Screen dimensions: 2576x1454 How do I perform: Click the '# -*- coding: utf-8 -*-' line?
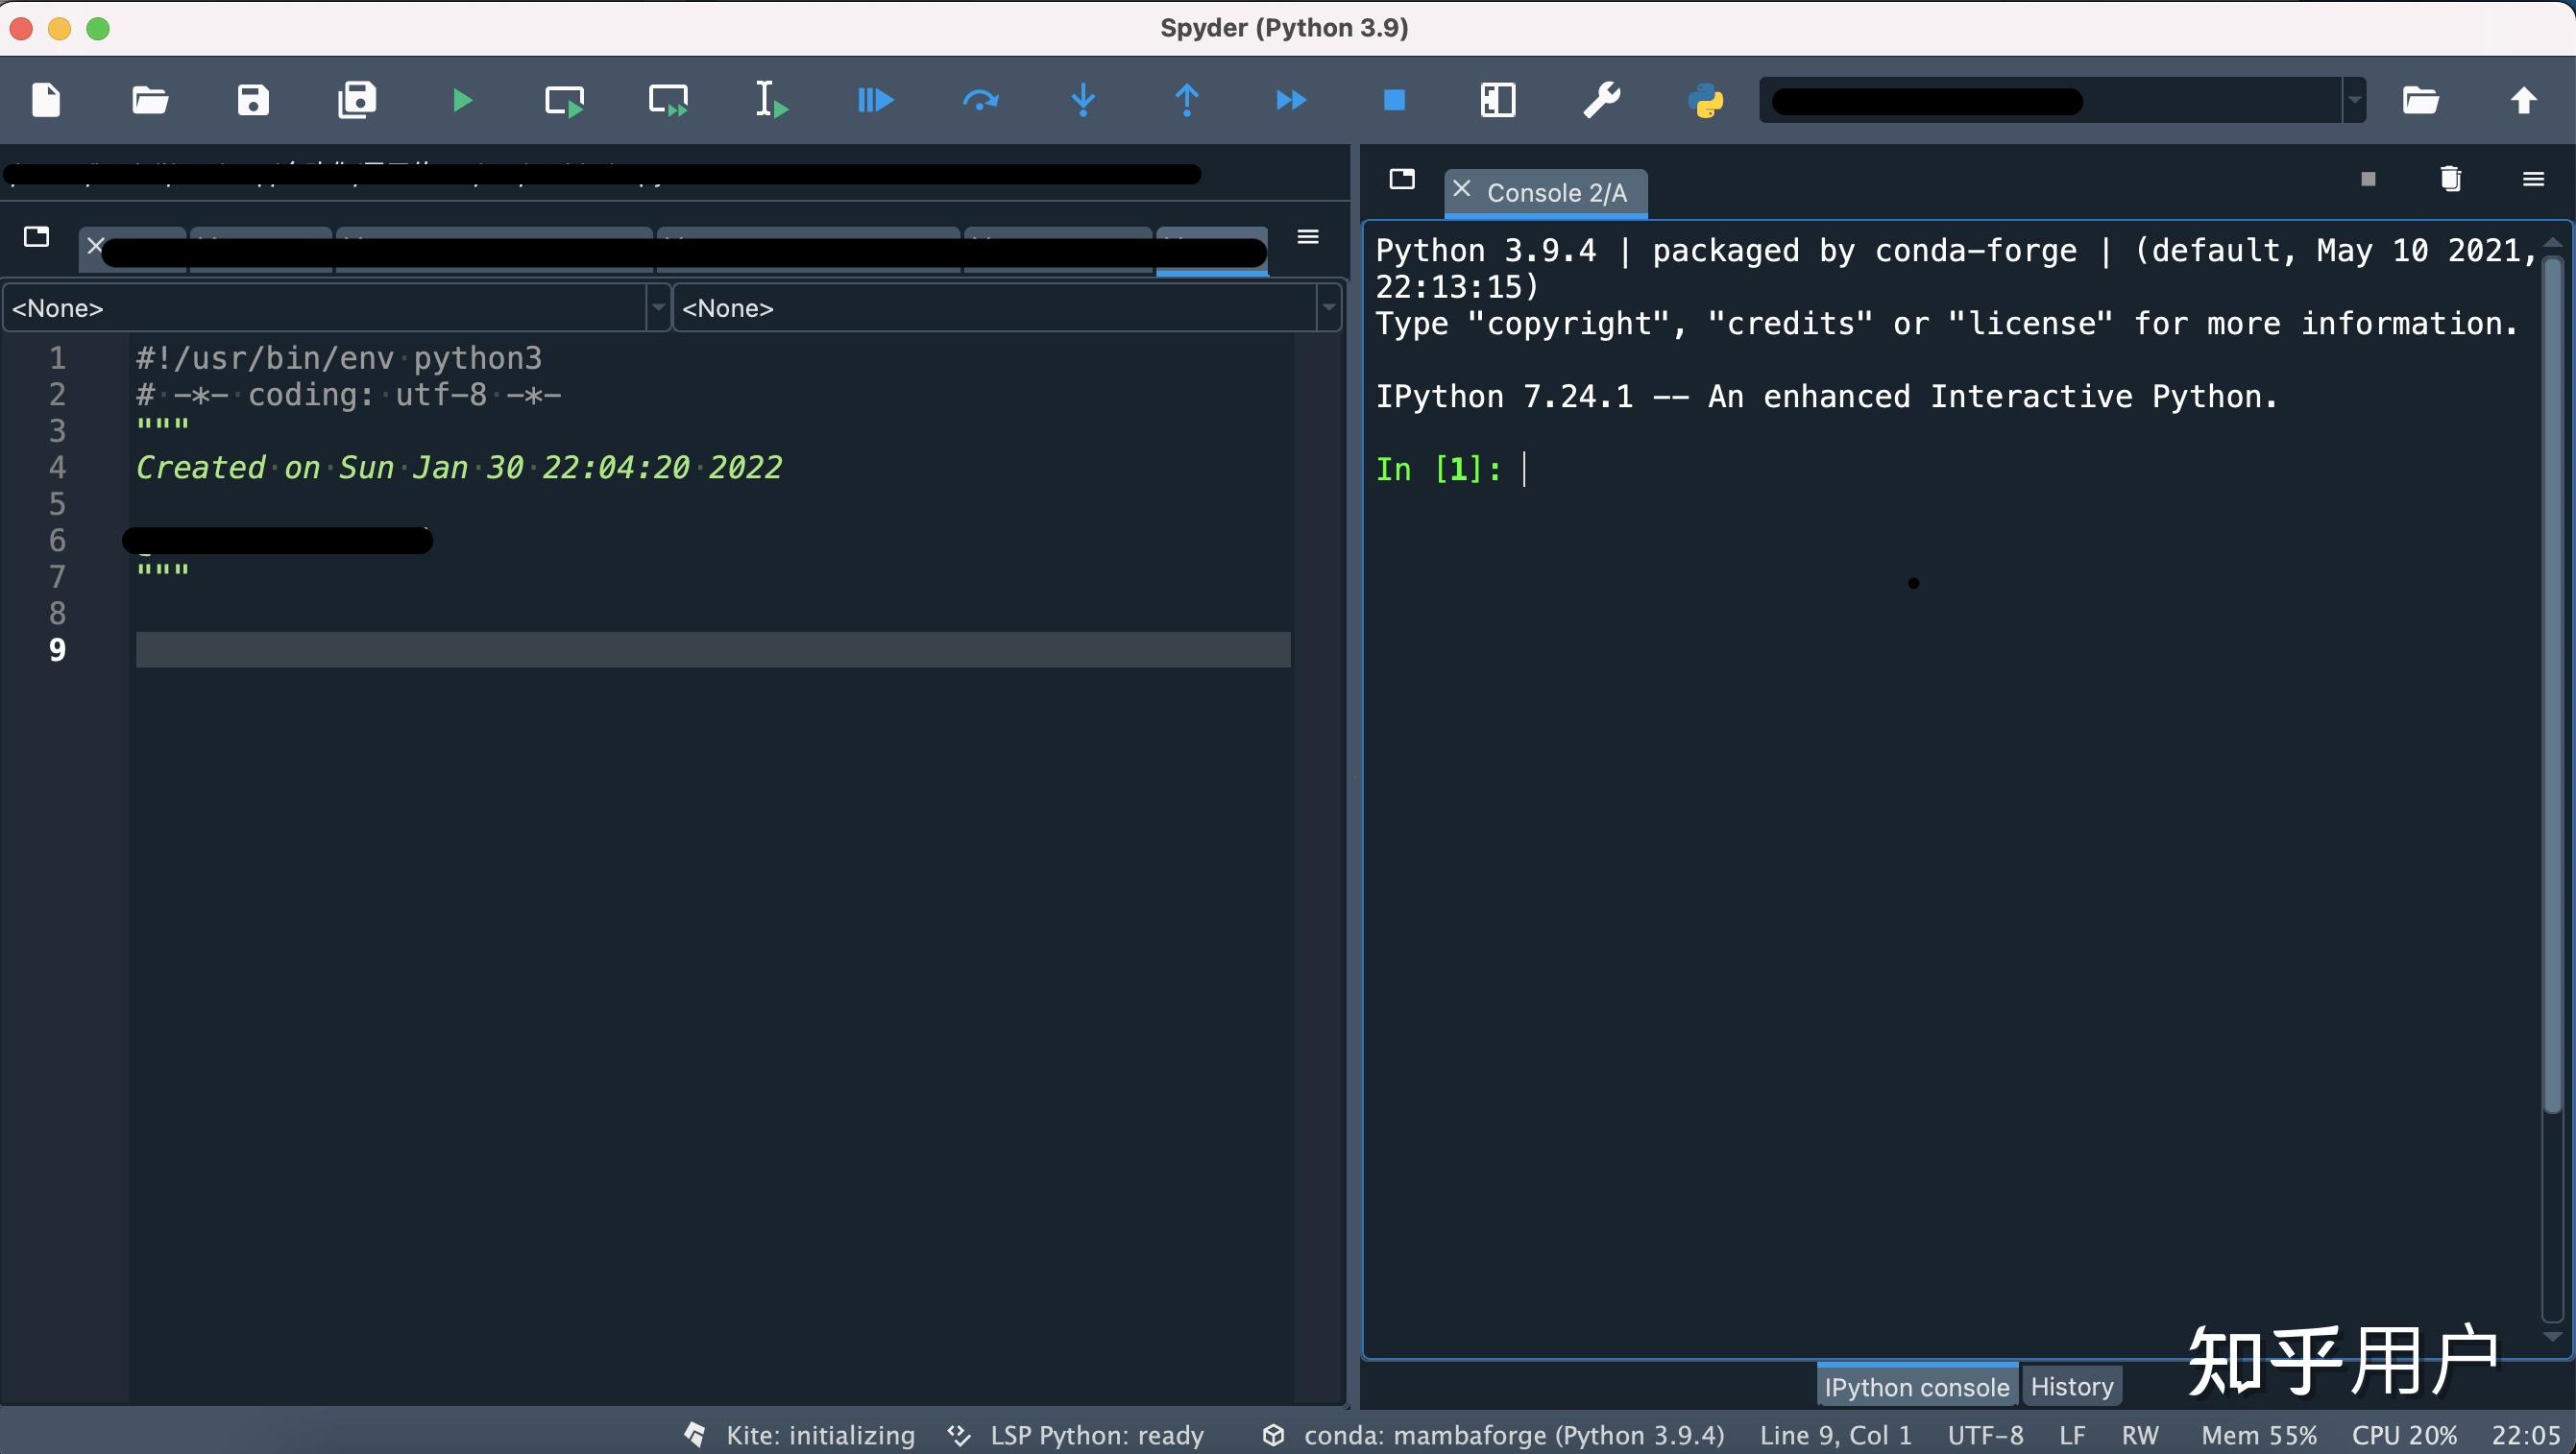[349, 395]
